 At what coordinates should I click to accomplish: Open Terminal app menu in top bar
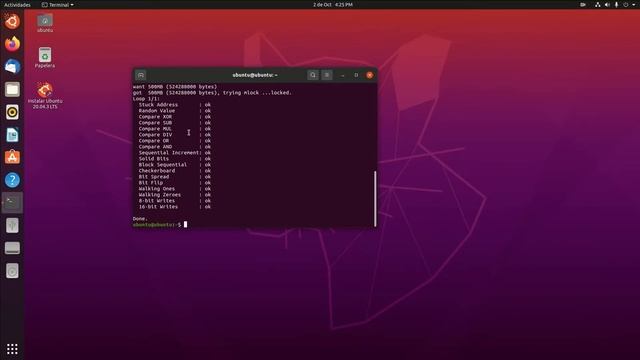point(58,5)
